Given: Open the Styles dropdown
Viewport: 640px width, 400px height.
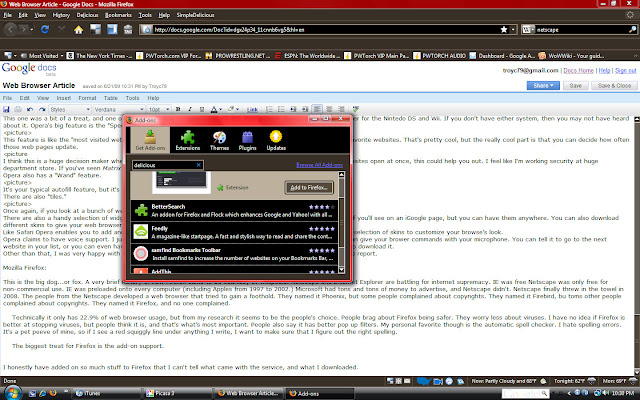Looking at the screenshot, I should [70, 109].
